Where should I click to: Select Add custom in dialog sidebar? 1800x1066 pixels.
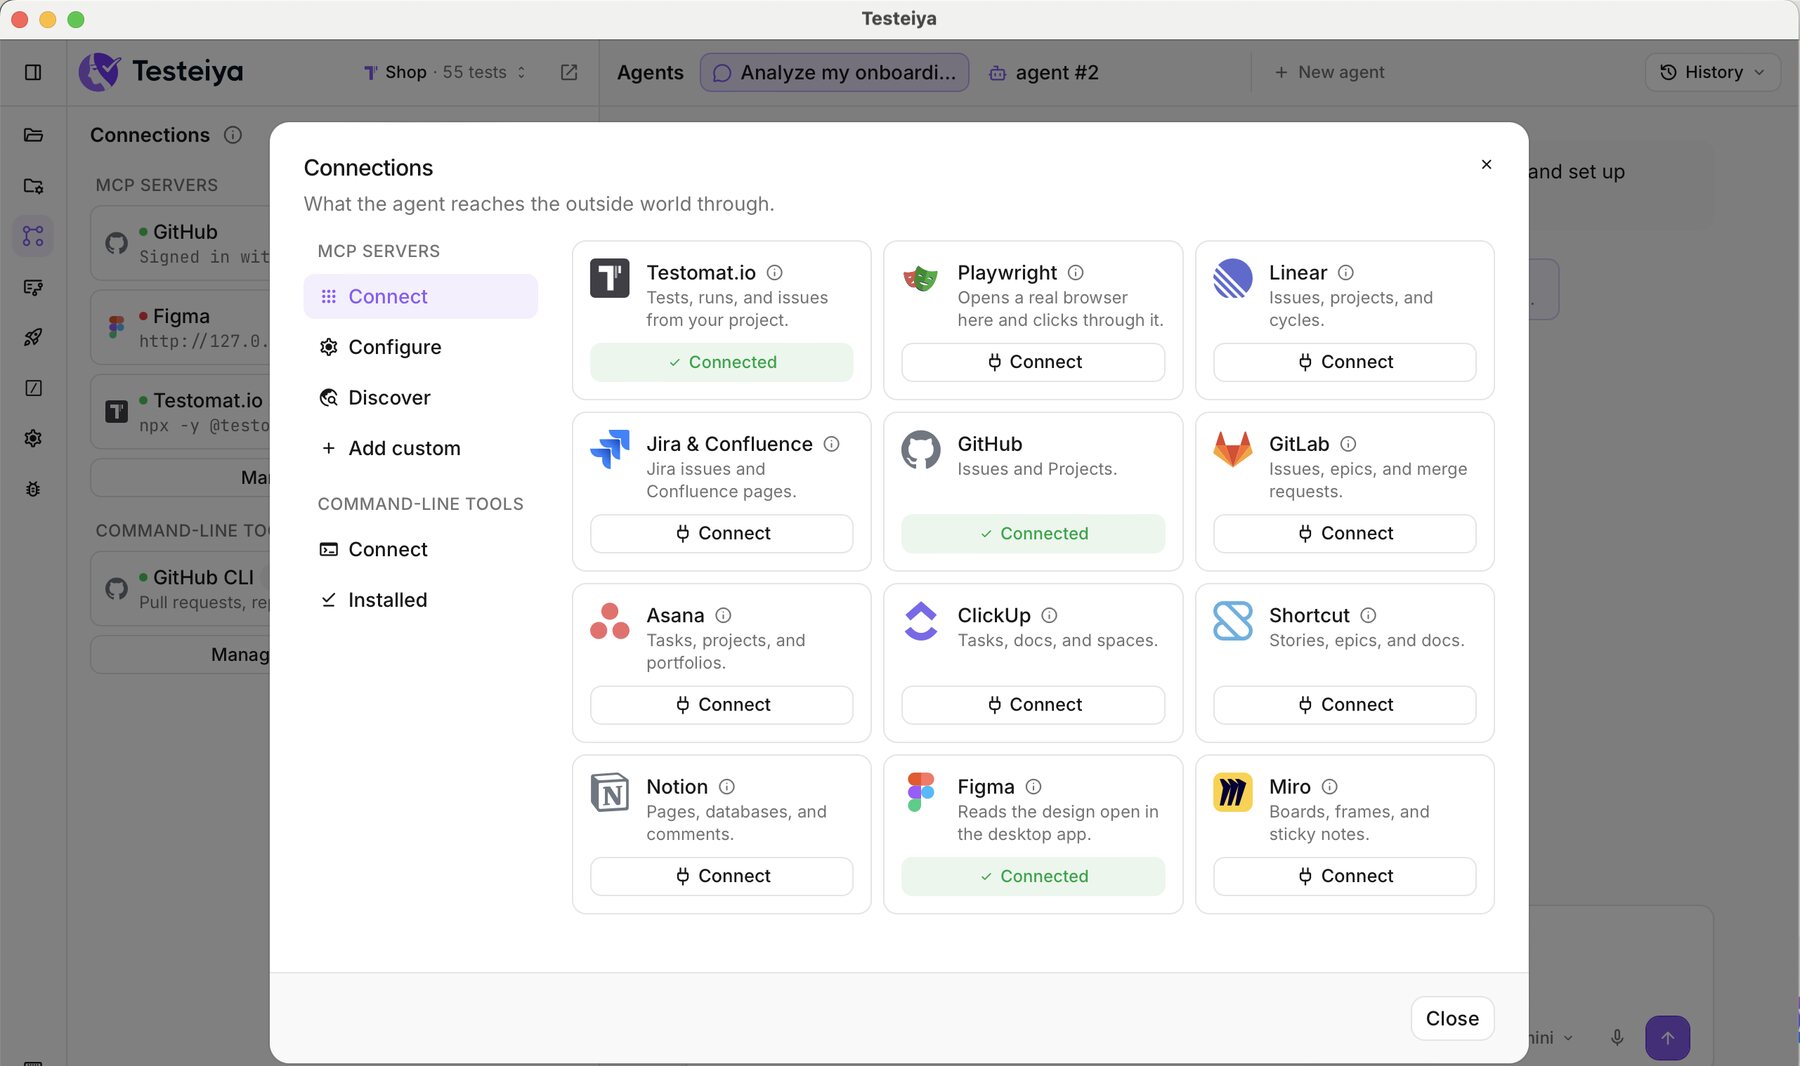tap(420, 448)
